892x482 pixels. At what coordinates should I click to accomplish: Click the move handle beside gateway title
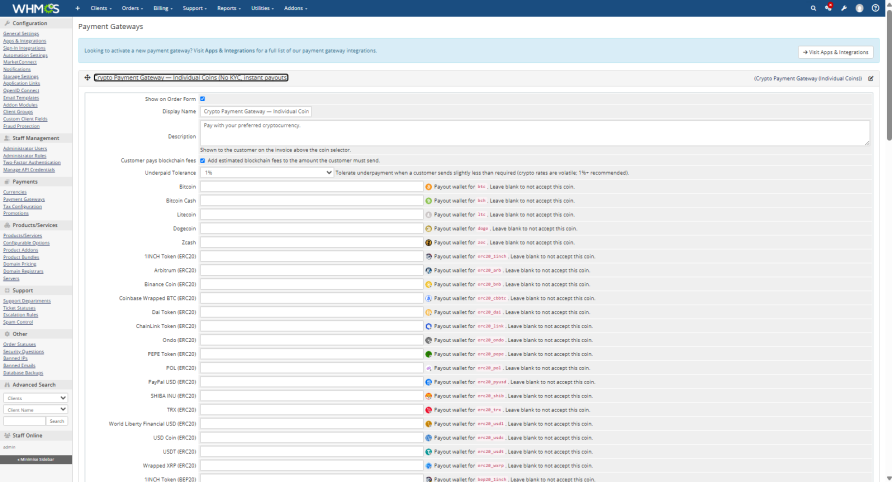coord(87,77)
